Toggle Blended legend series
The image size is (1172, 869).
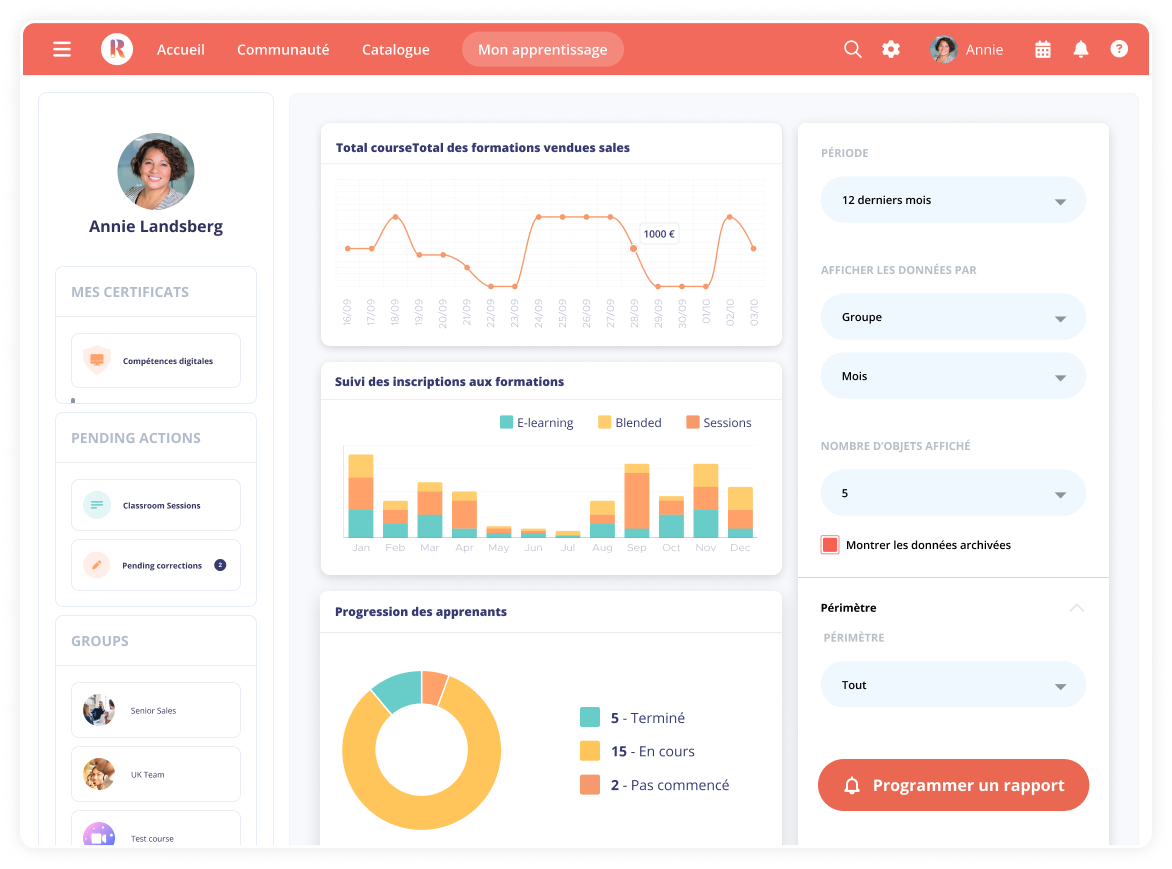[630, 422]
